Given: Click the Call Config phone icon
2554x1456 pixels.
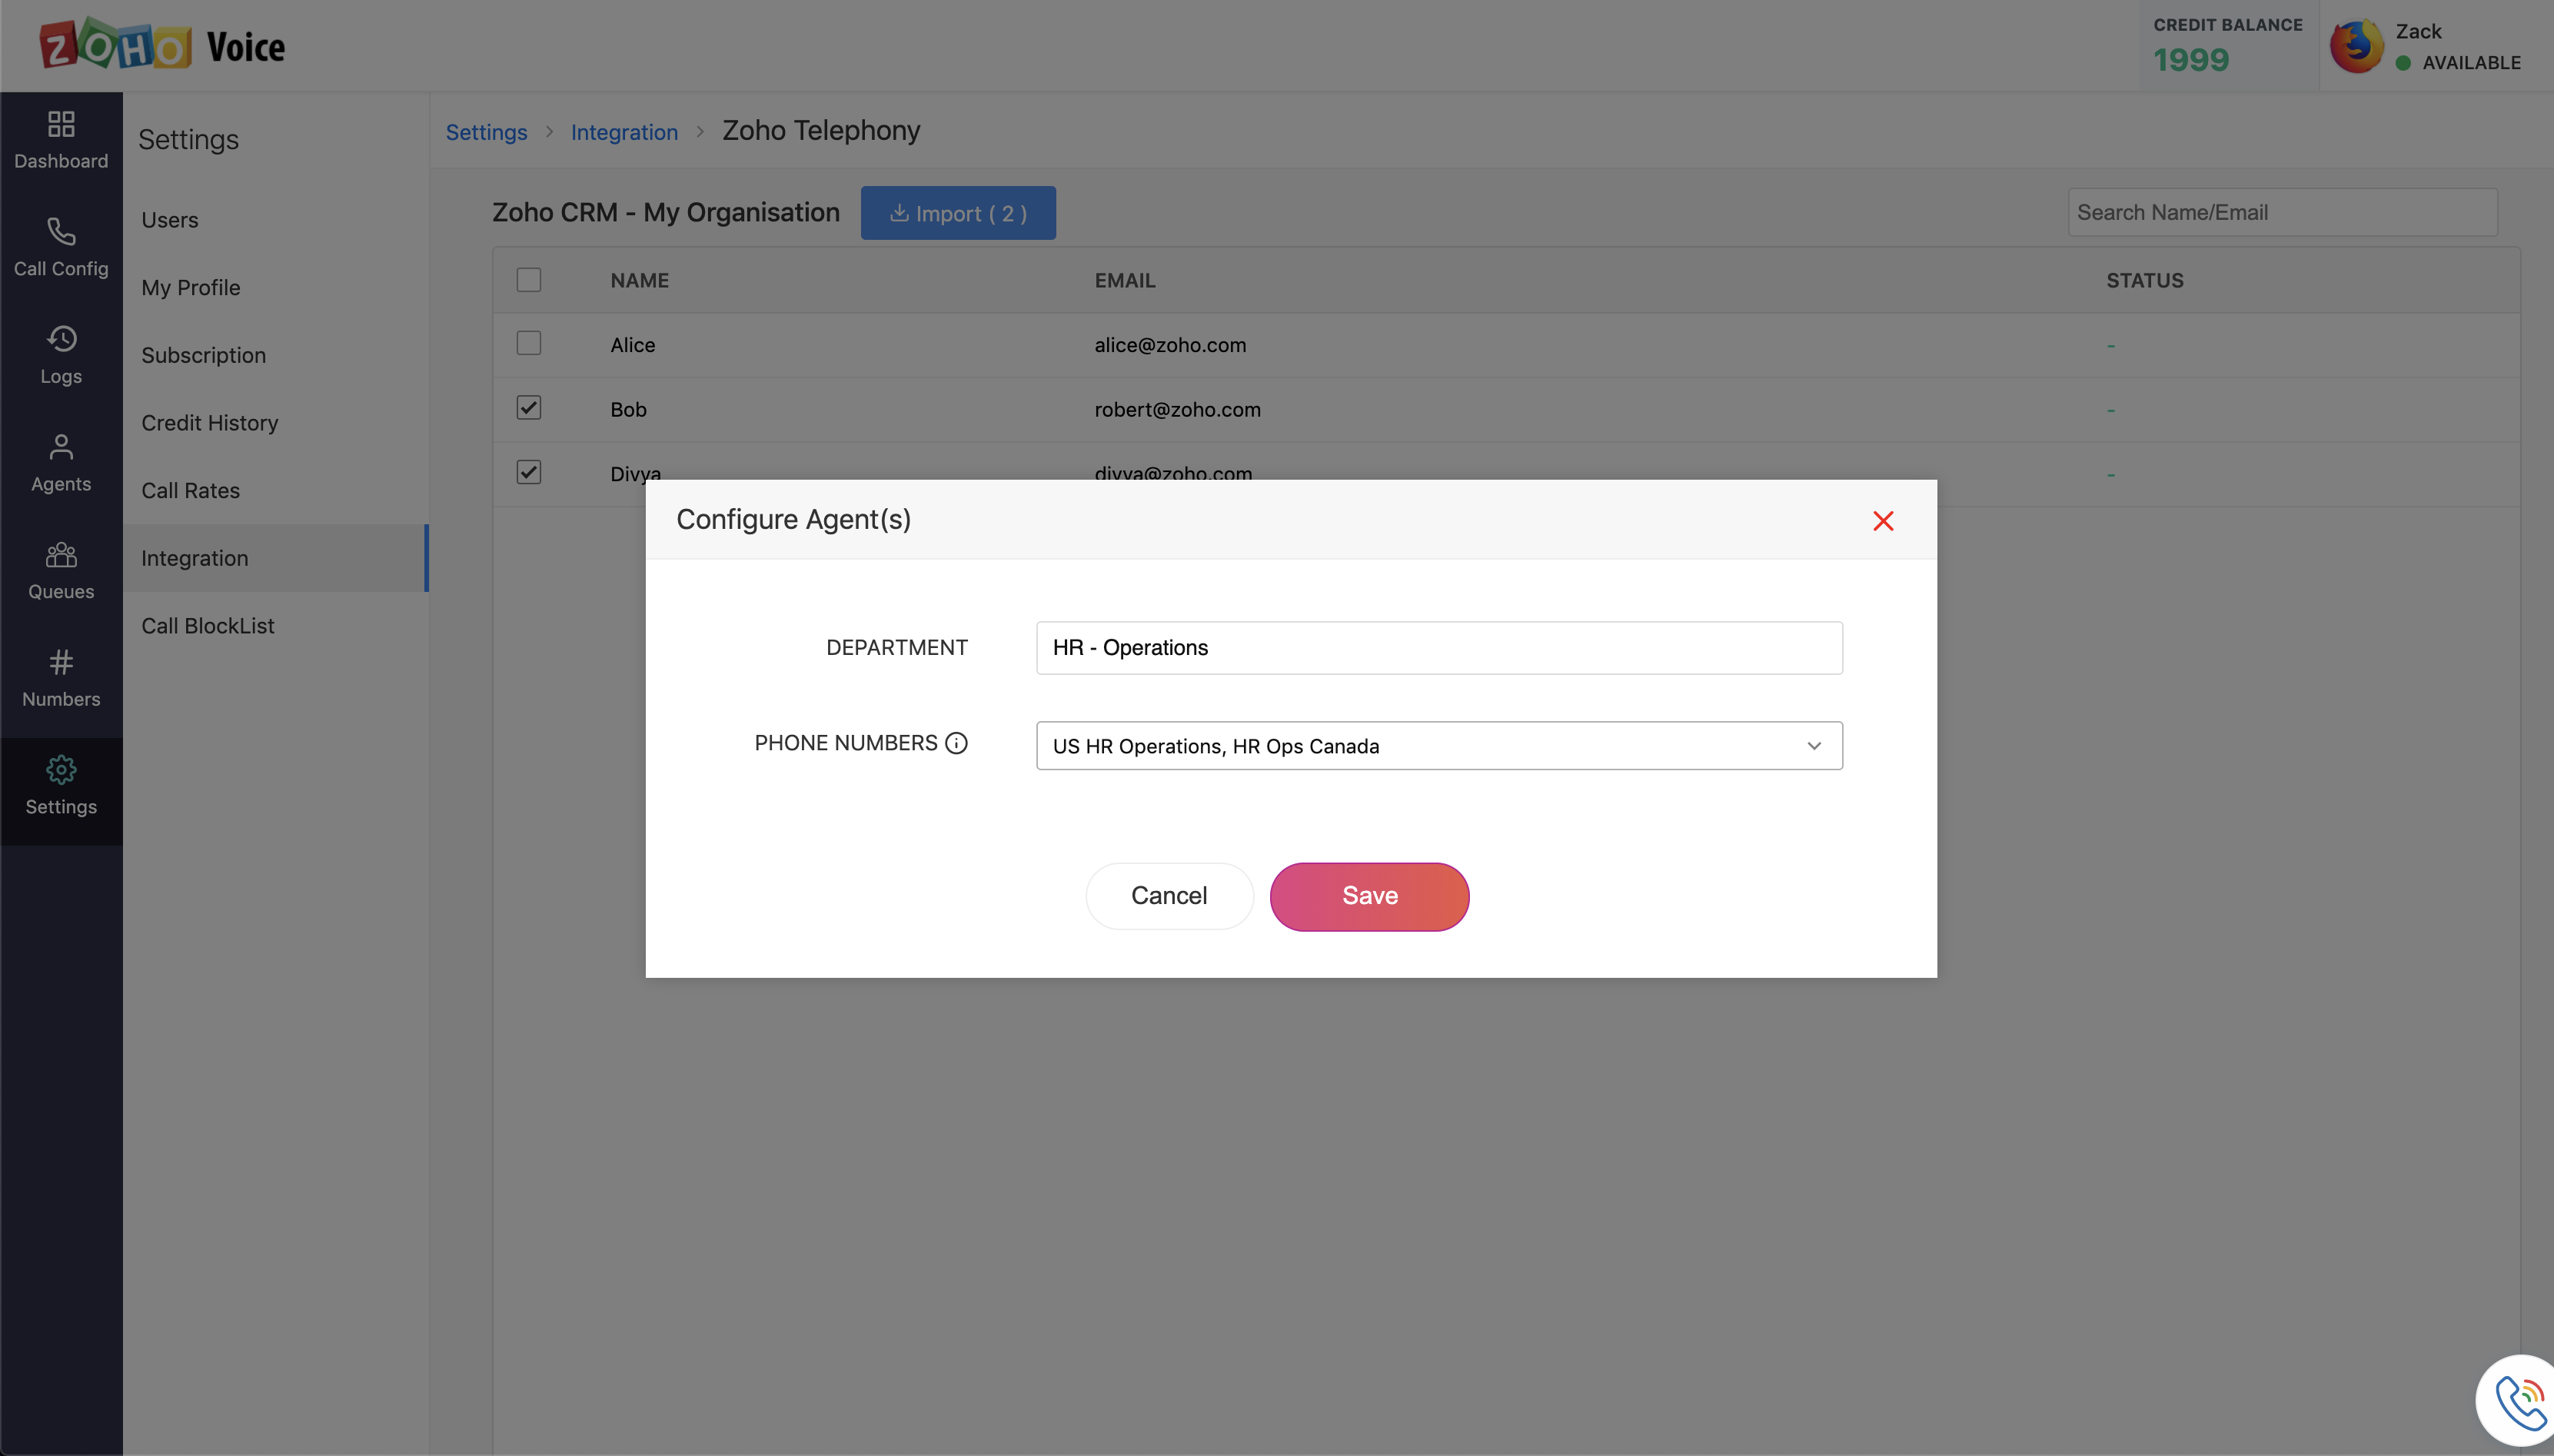Looking at the screenshot, I should coord(61,232).
